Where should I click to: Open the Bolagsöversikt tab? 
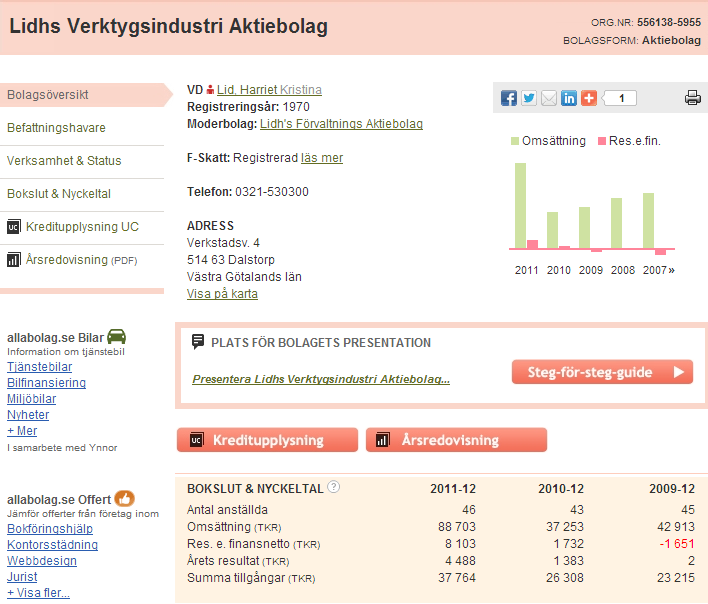click(86, 95)
